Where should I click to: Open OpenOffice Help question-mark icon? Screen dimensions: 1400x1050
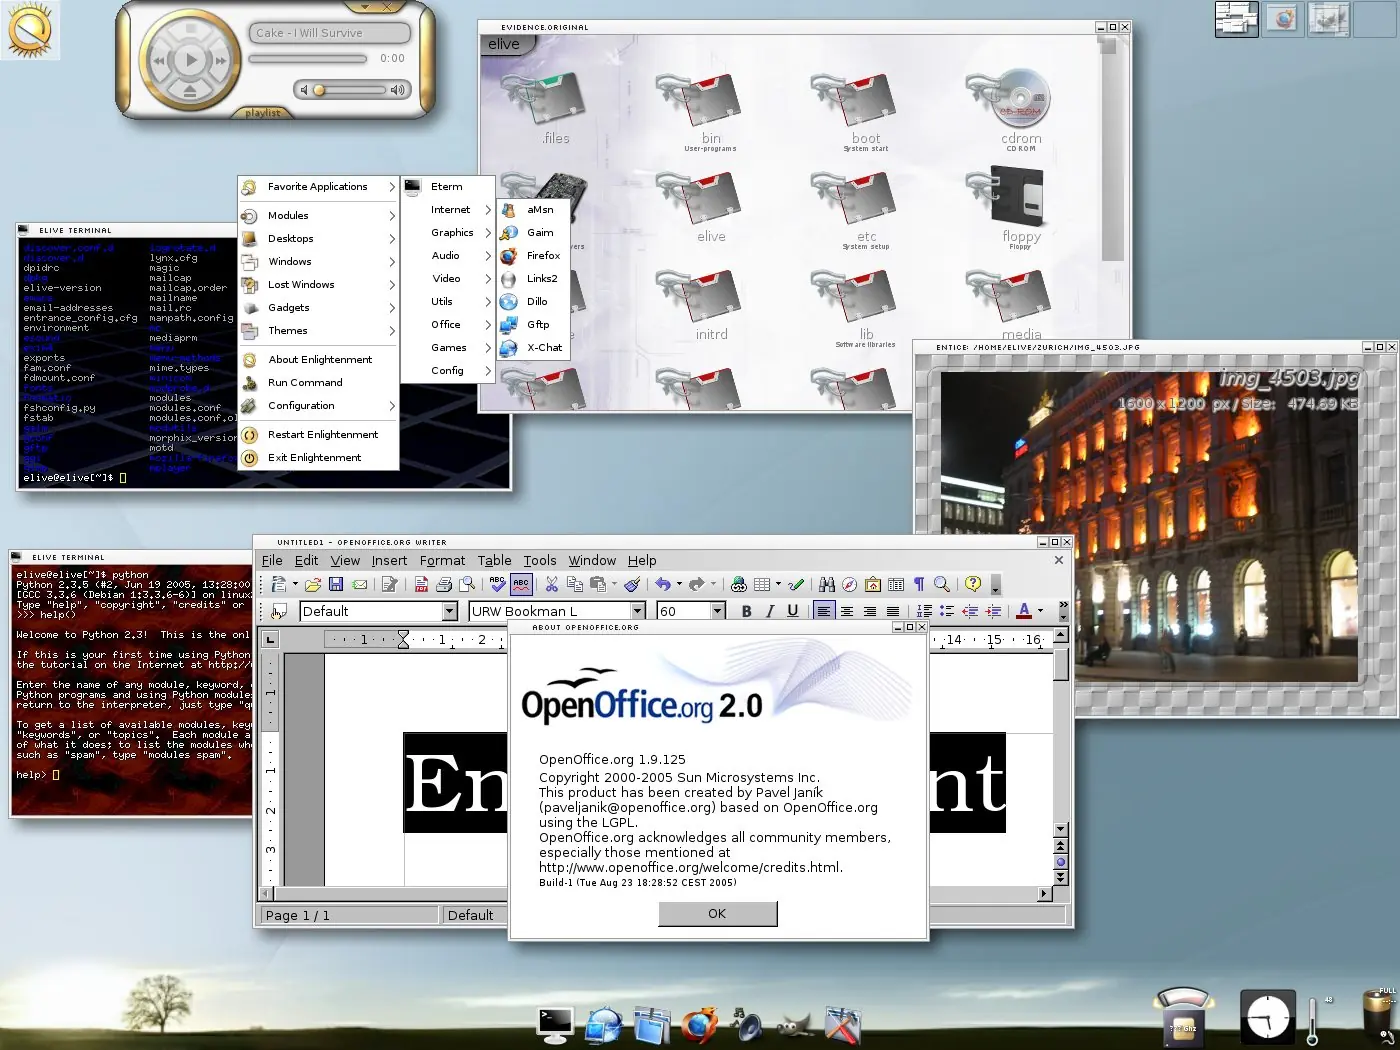pos(972,584)
